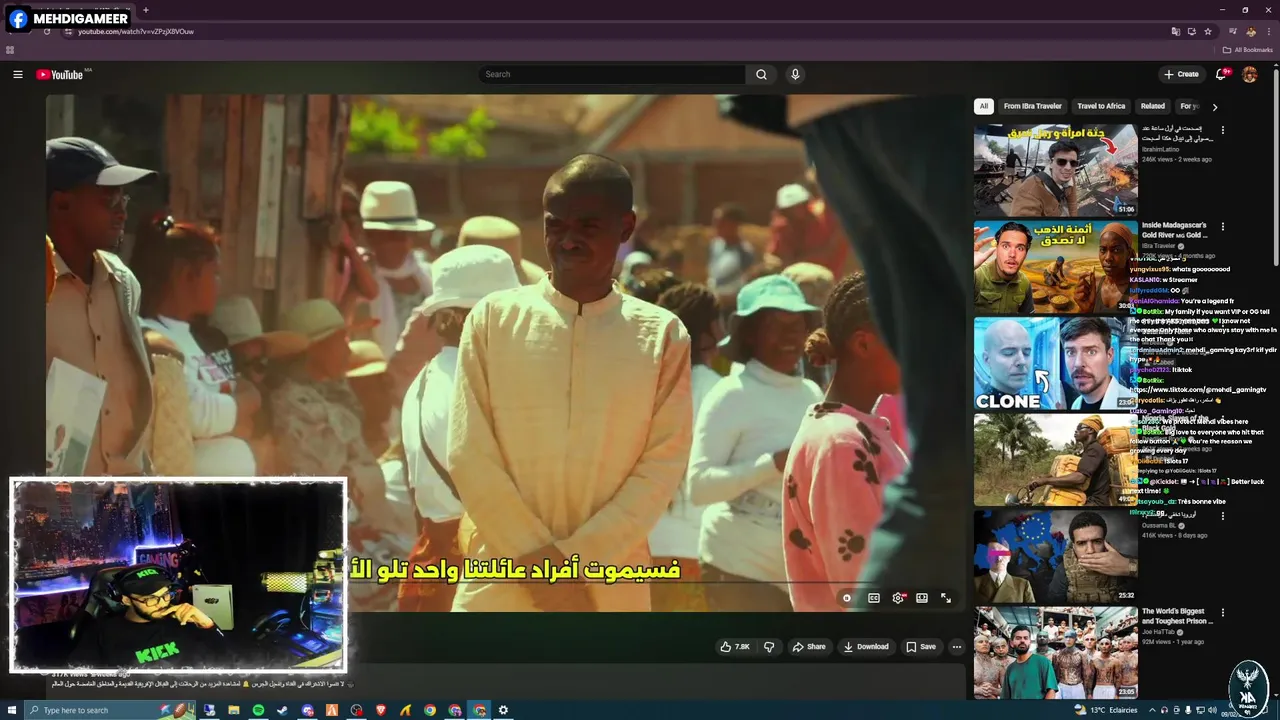Start voice search with the microphone icon

[x=795, y=74]
